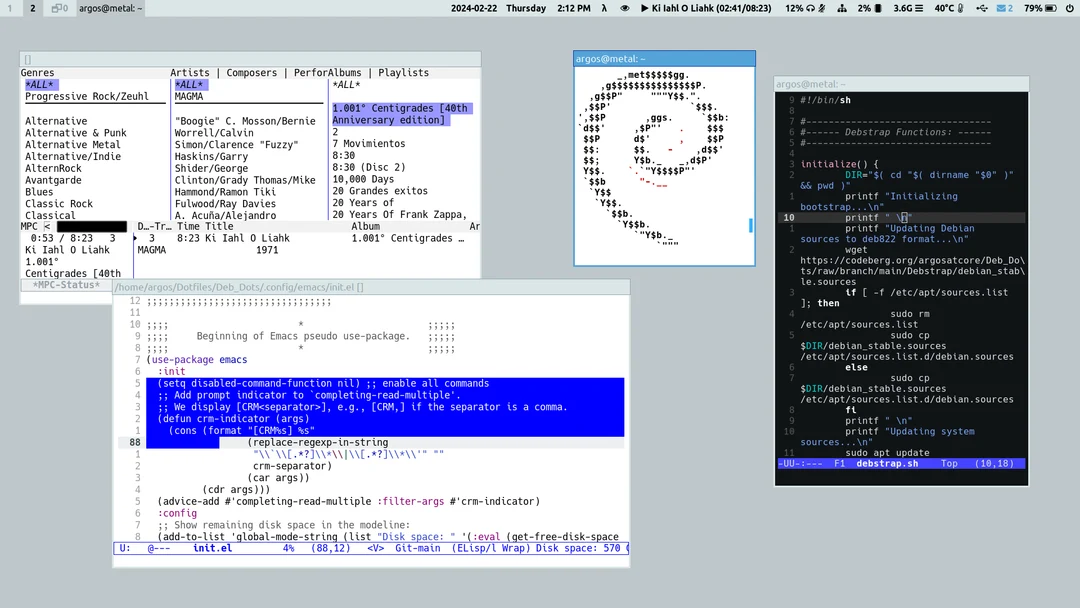
Task: Switch to workspace 1
Action: click(10, 8)
